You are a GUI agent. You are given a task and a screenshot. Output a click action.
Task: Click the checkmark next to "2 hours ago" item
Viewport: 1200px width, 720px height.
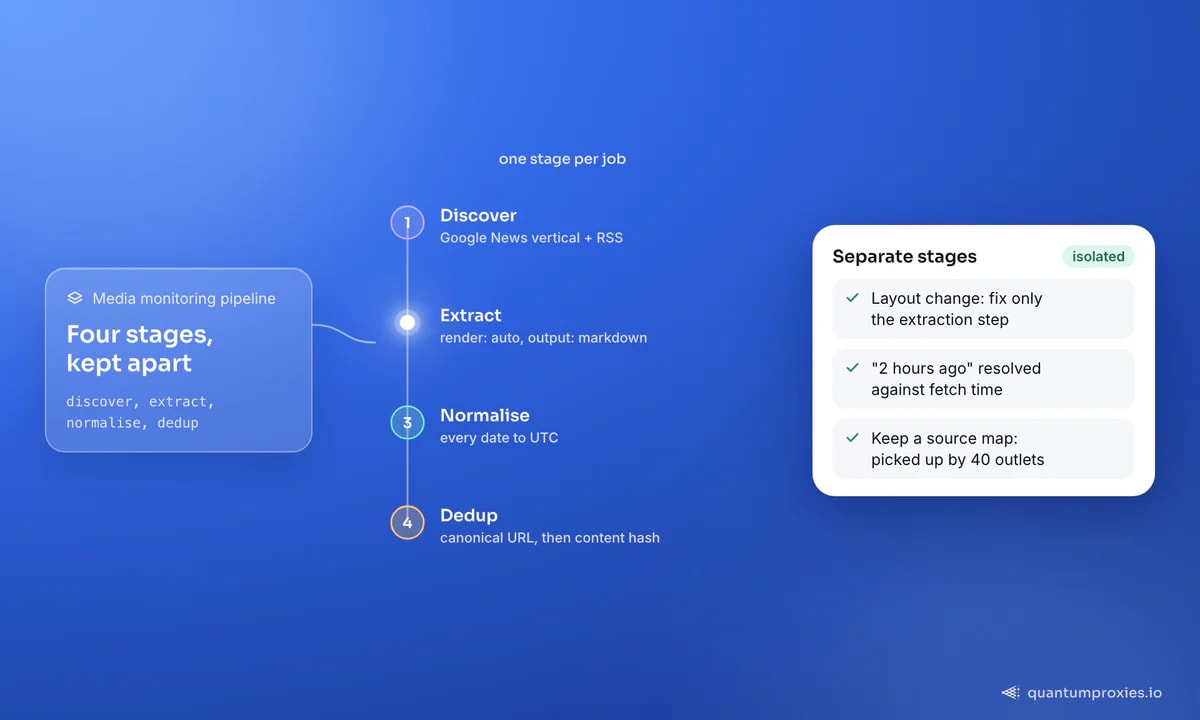click(852, 368)
